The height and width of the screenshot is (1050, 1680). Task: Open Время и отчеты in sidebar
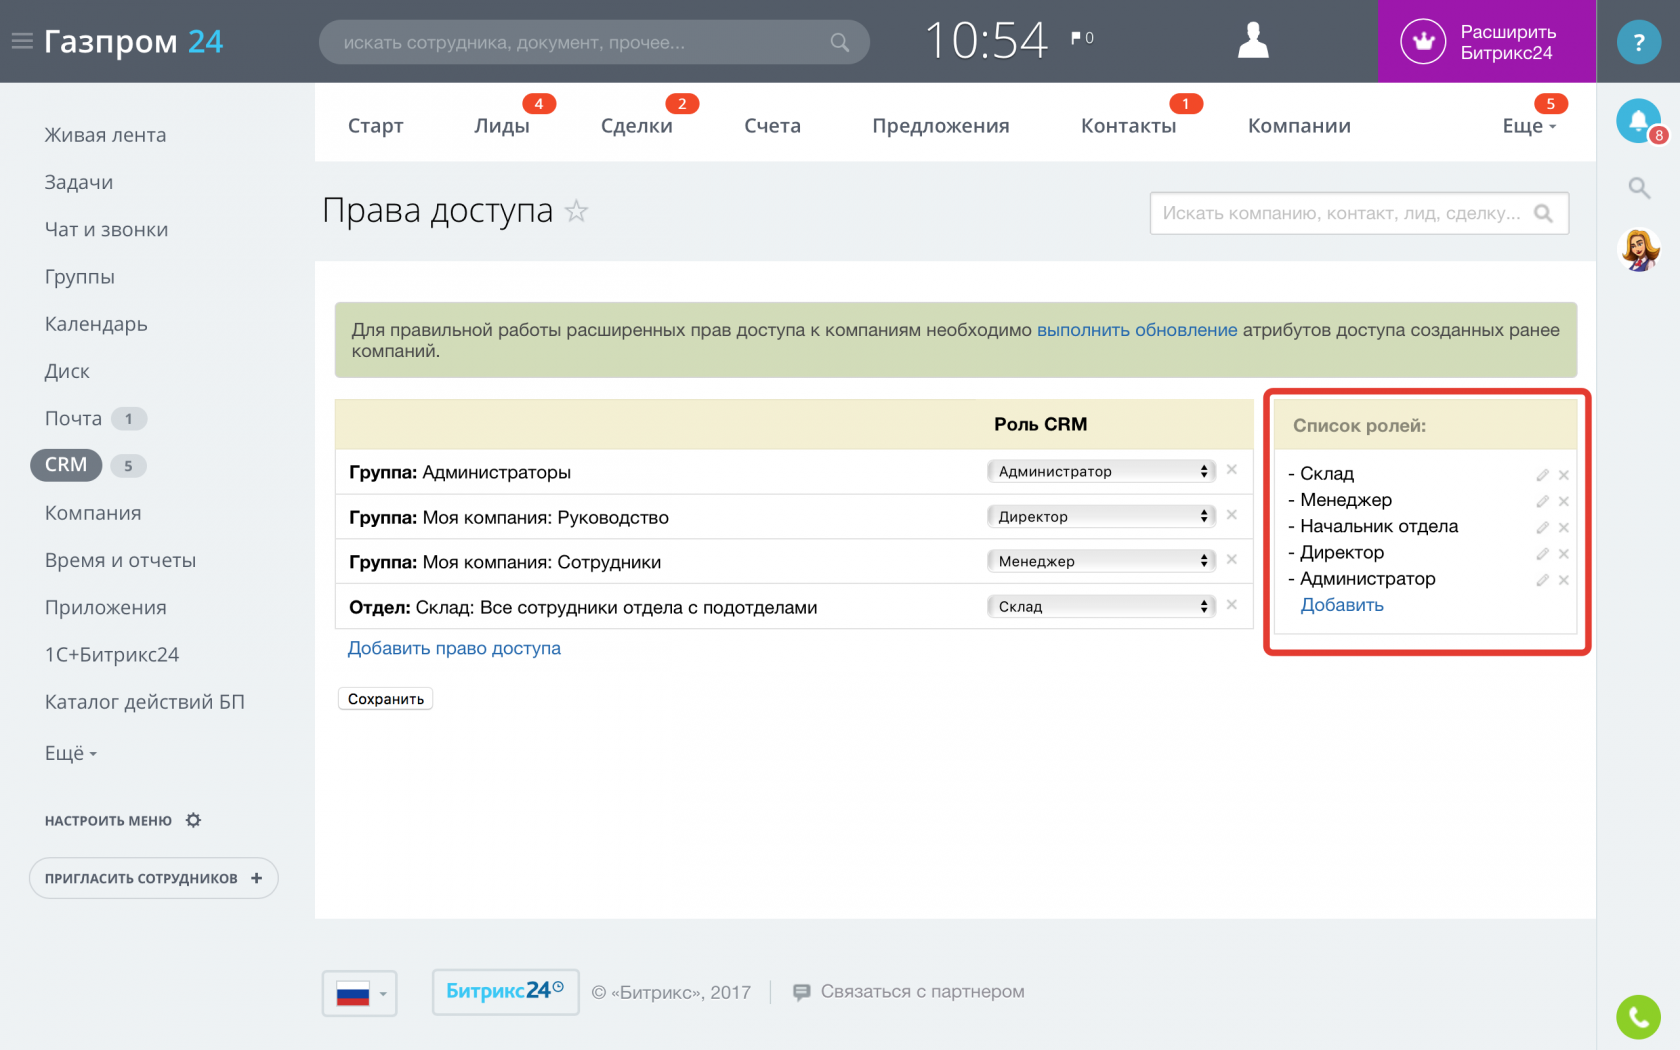(x=120, y=560)
